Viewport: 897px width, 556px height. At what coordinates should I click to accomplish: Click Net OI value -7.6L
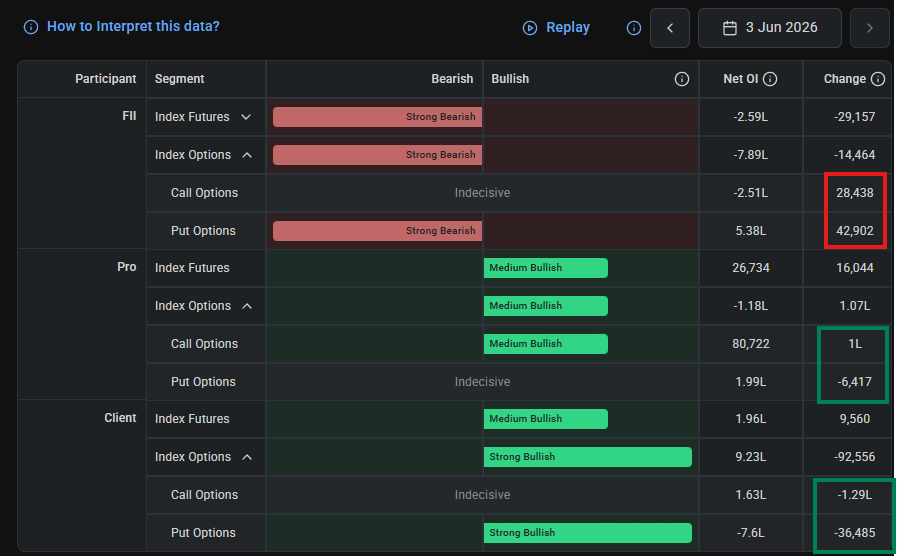(x=751, y=533)
